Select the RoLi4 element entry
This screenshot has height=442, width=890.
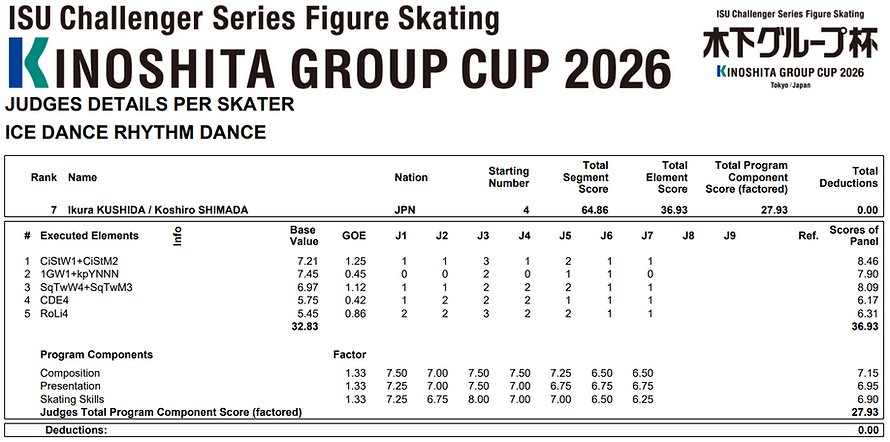(x=54, y=314)
